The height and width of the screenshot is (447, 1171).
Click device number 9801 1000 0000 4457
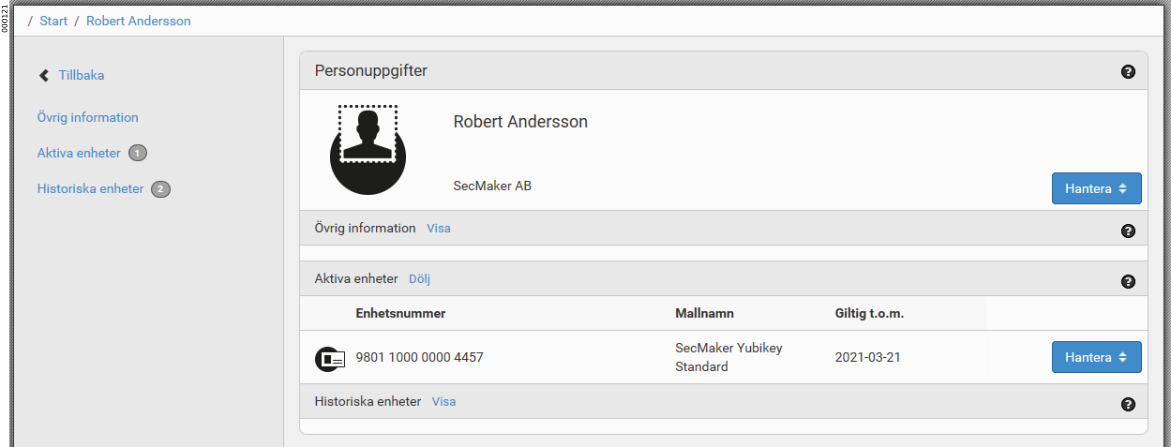420,357
